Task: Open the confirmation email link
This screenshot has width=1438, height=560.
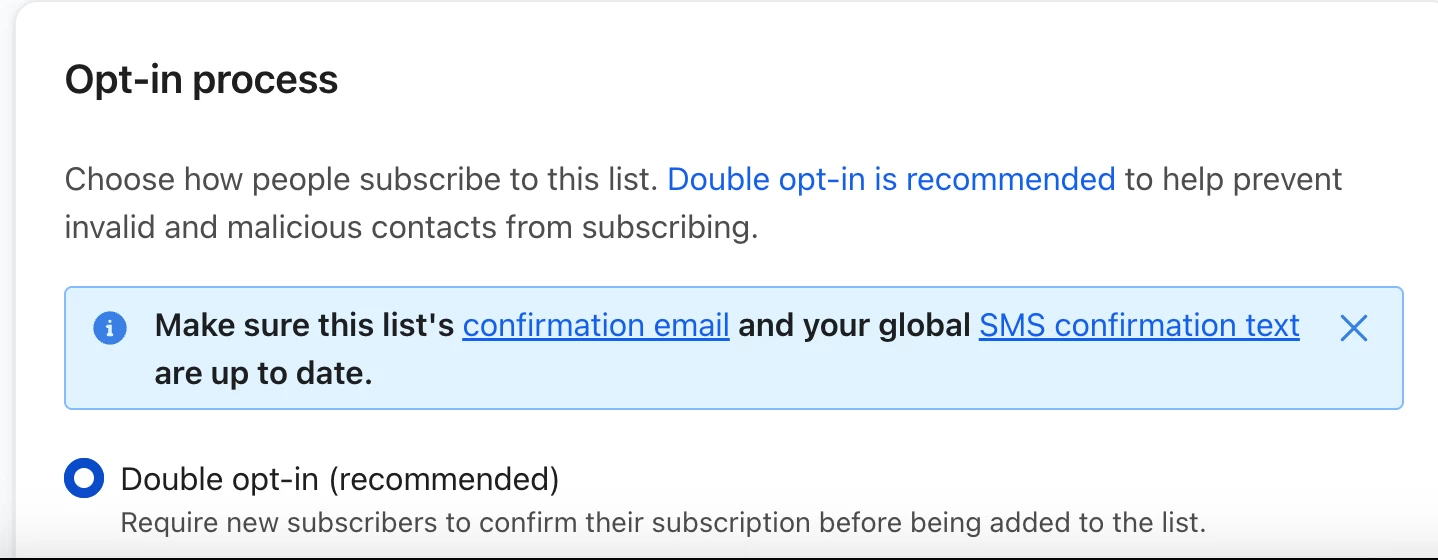Action: [596, 326]
